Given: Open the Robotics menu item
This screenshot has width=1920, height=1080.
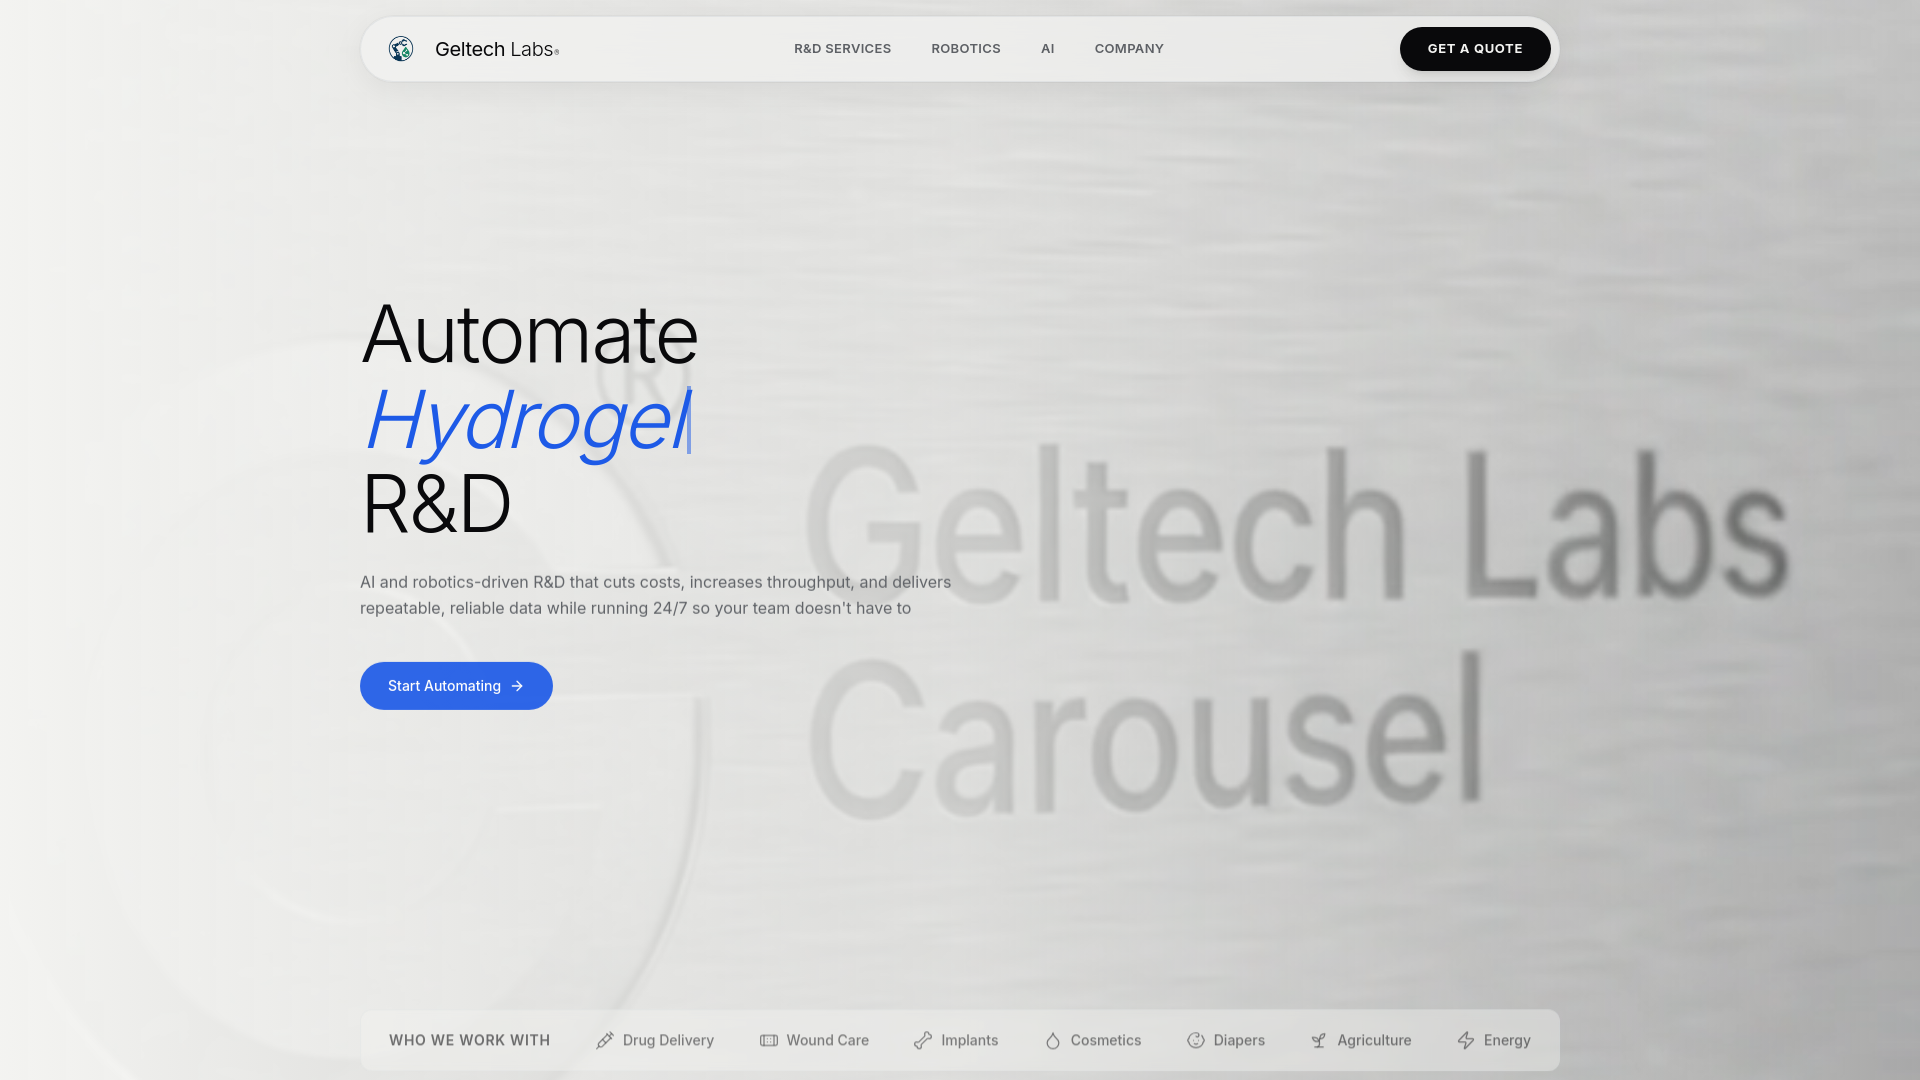Looking at the screenshot, I should pyautogui.click(x=966, y=49).
